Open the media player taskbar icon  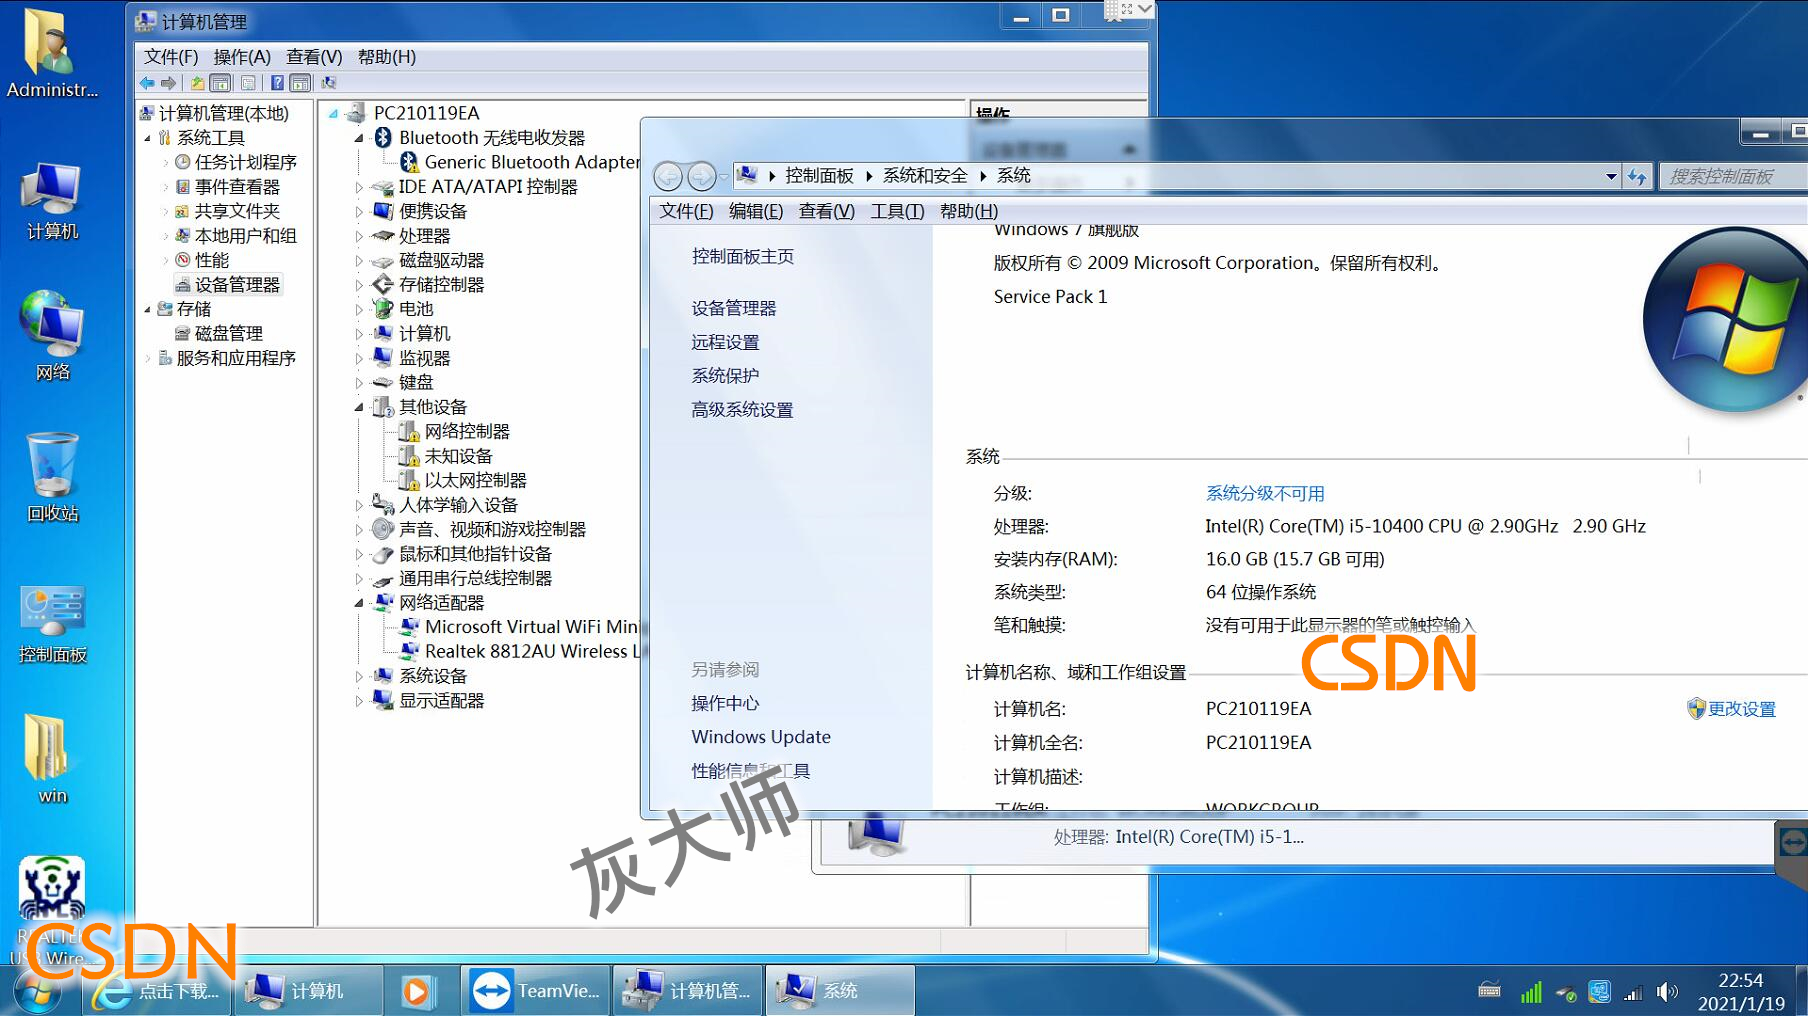pyautogui.click(x=416, y=991)
